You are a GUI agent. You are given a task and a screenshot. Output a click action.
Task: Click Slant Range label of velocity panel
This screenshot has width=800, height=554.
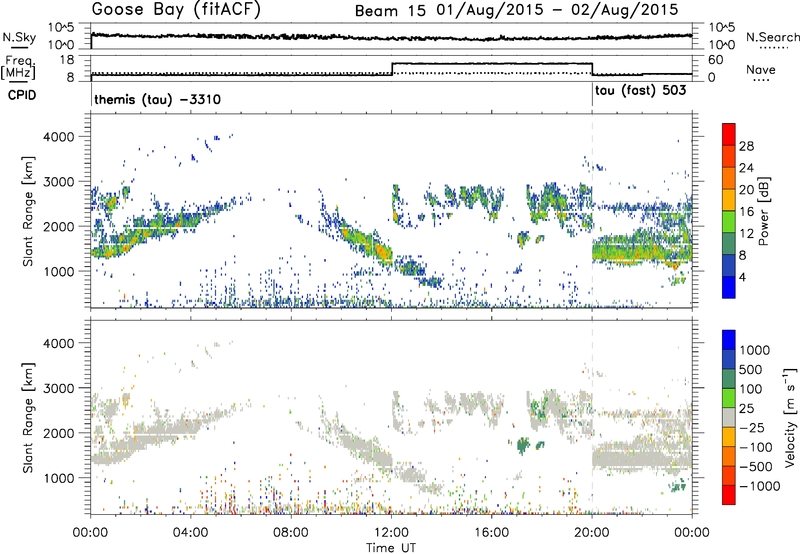point(28,417)
